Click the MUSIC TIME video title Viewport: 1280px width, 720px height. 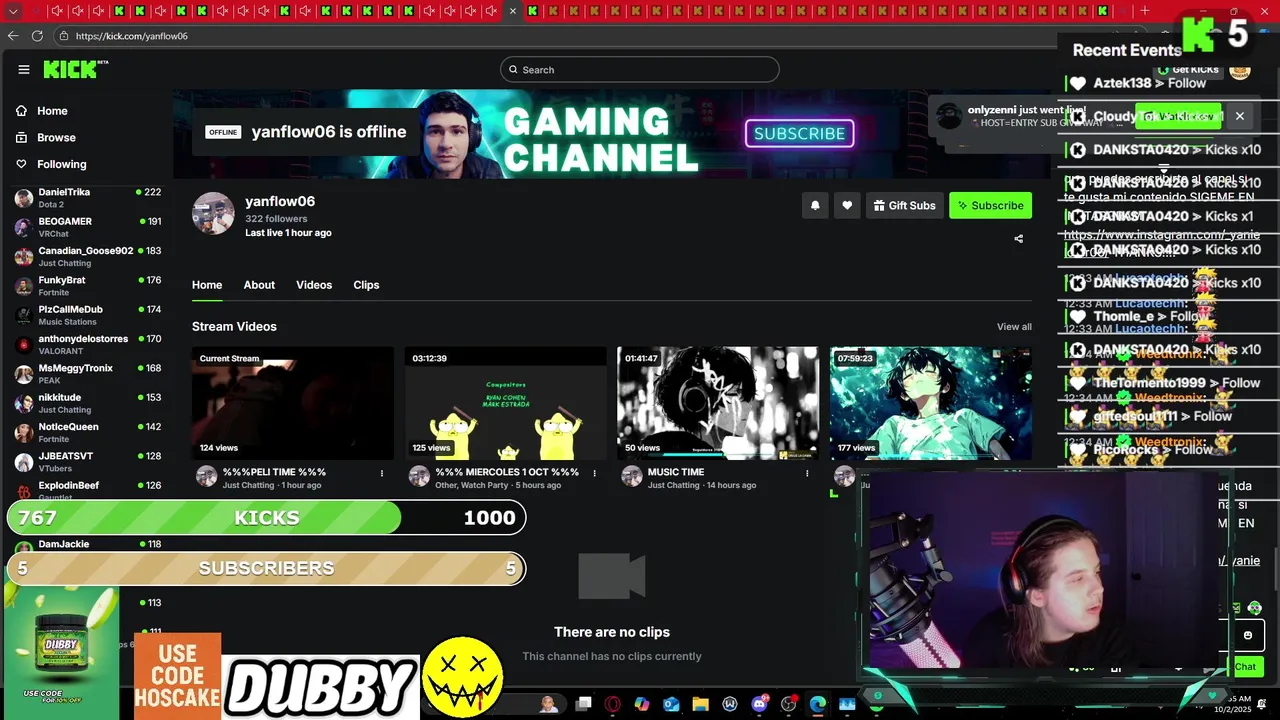[676, 472]
